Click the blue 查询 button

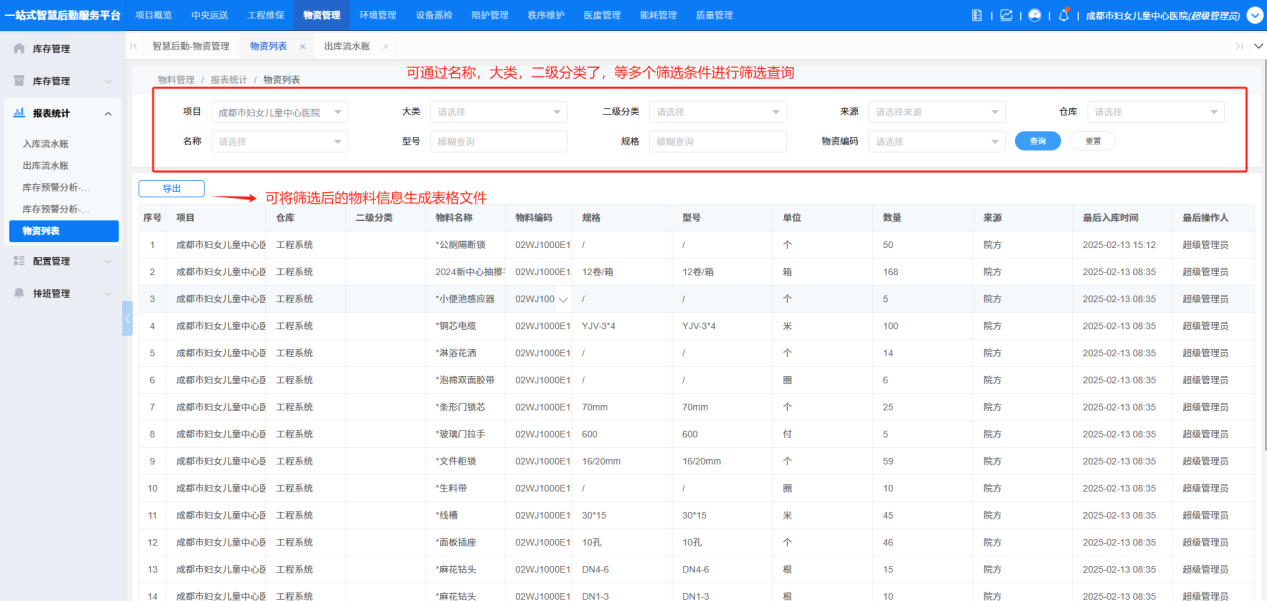click(1037, 141)
